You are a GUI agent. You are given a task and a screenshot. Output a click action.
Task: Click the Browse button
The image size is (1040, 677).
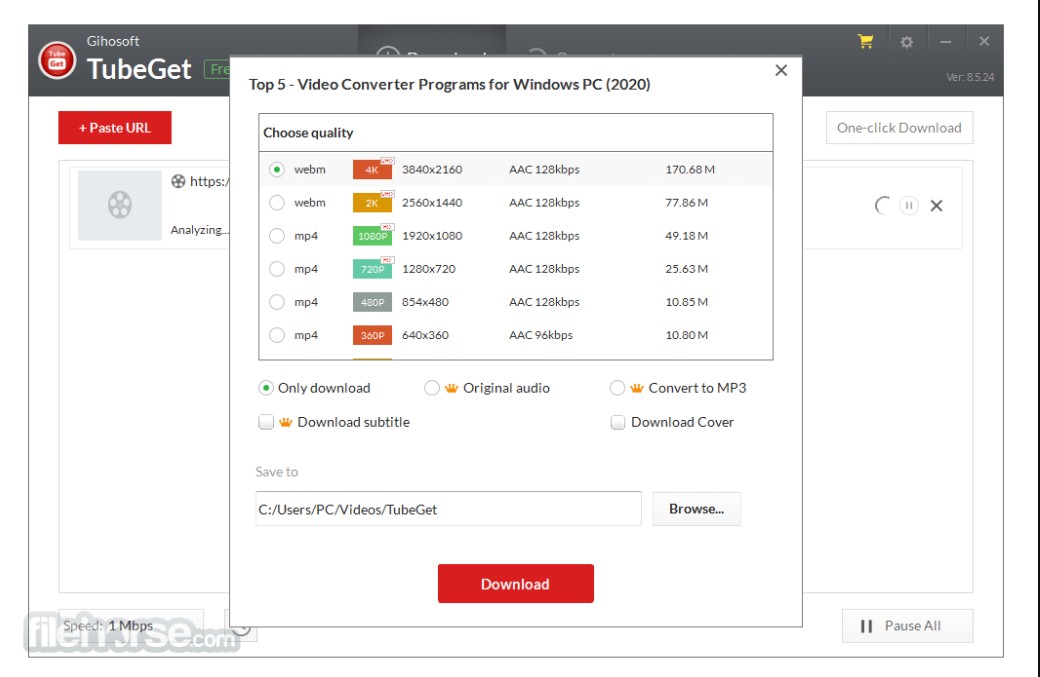[x=696, y=509]
